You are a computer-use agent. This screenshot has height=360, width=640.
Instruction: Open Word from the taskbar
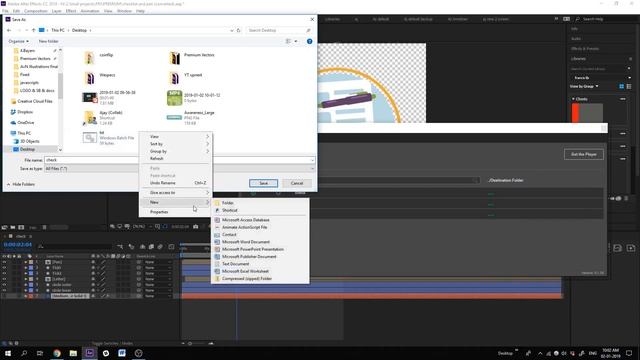122,353
